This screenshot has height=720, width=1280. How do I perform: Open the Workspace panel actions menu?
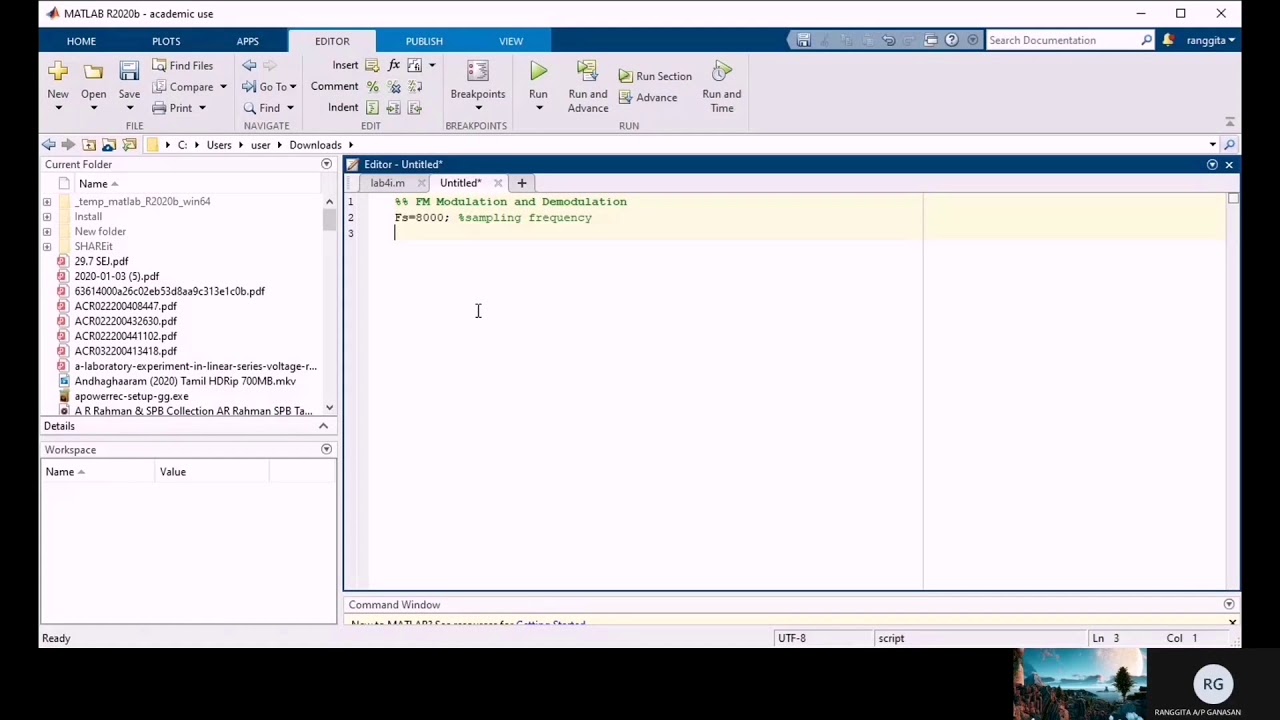pyautogui.click(x=326, y=450)
